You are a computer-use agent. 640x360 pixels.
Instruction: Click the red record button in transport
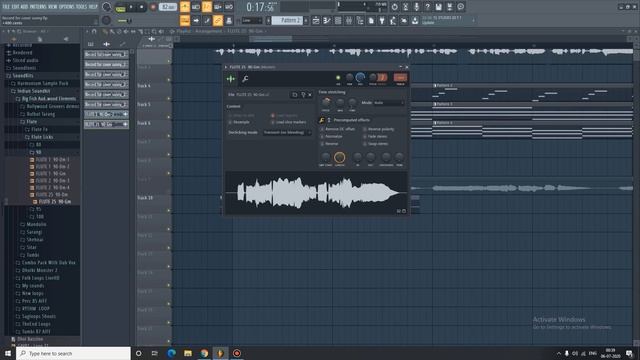(153, 7)
